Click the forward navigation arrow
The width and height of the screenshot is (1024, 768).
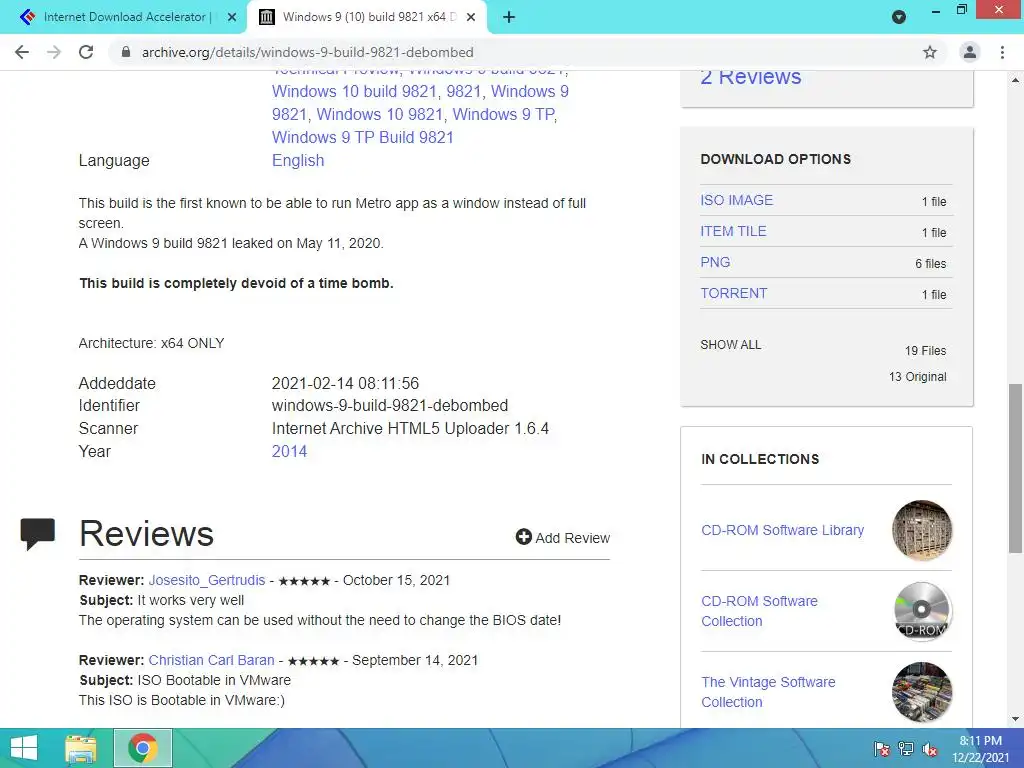click(x=54, y=52)
